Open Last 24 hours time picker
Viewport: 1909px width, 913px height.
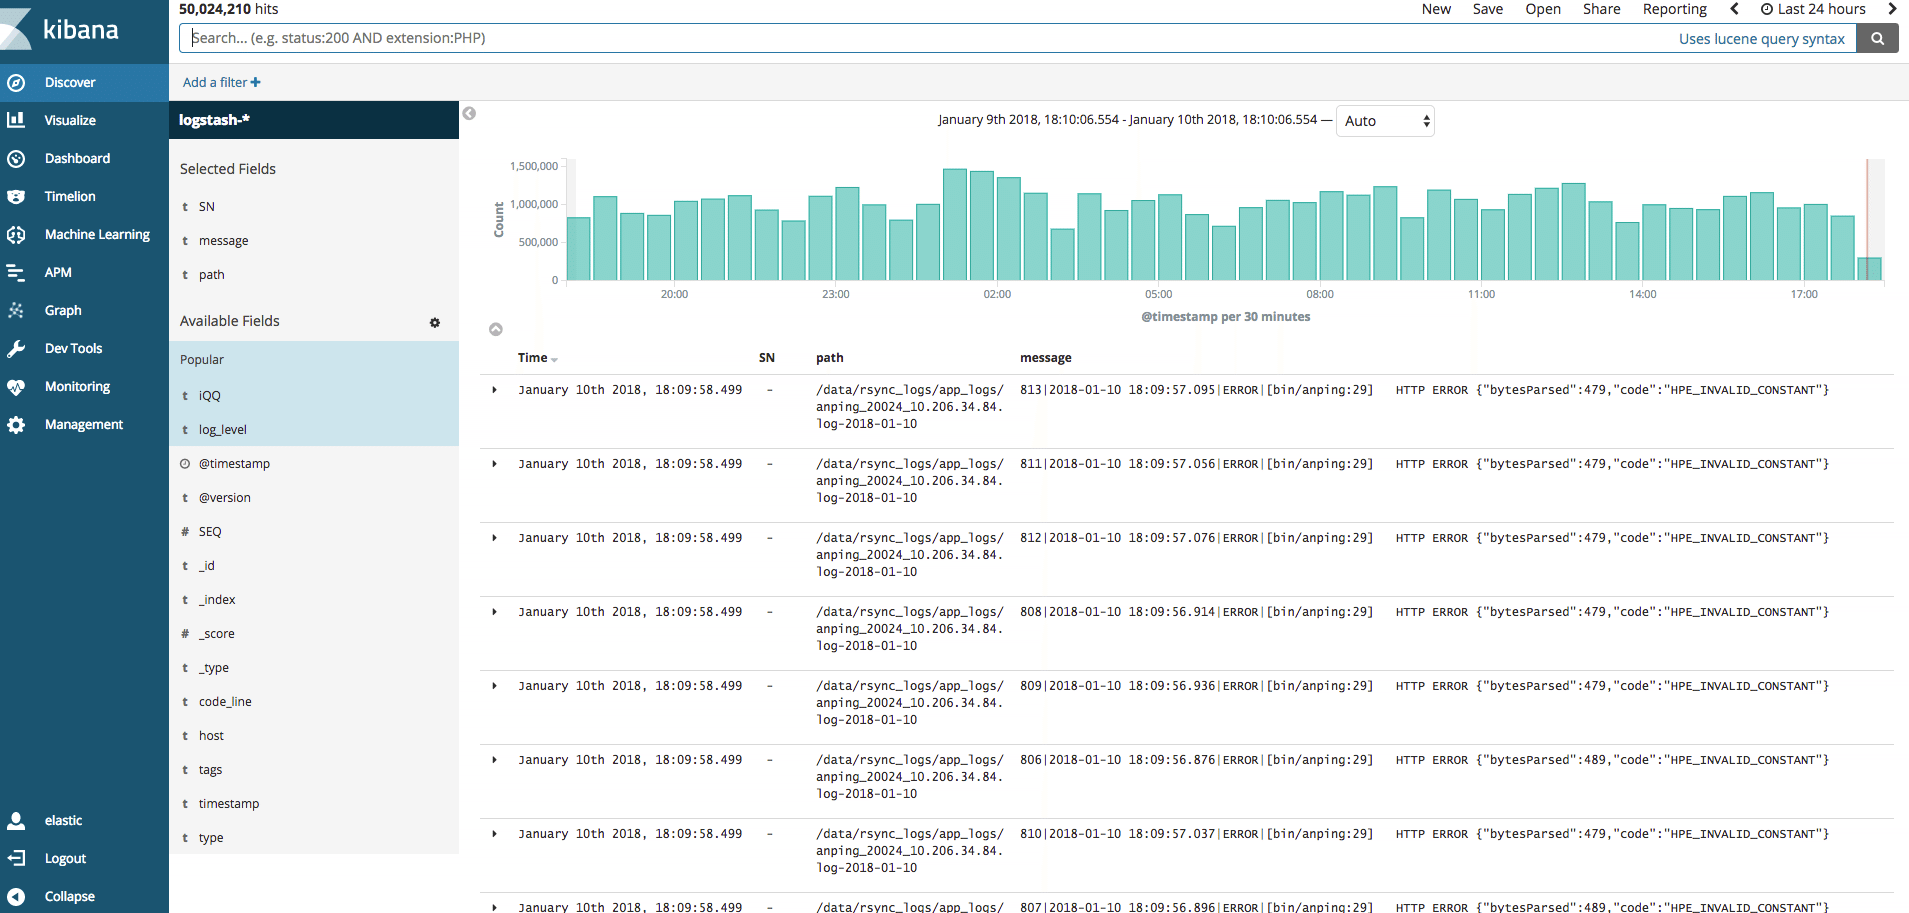pos(1813,9)
